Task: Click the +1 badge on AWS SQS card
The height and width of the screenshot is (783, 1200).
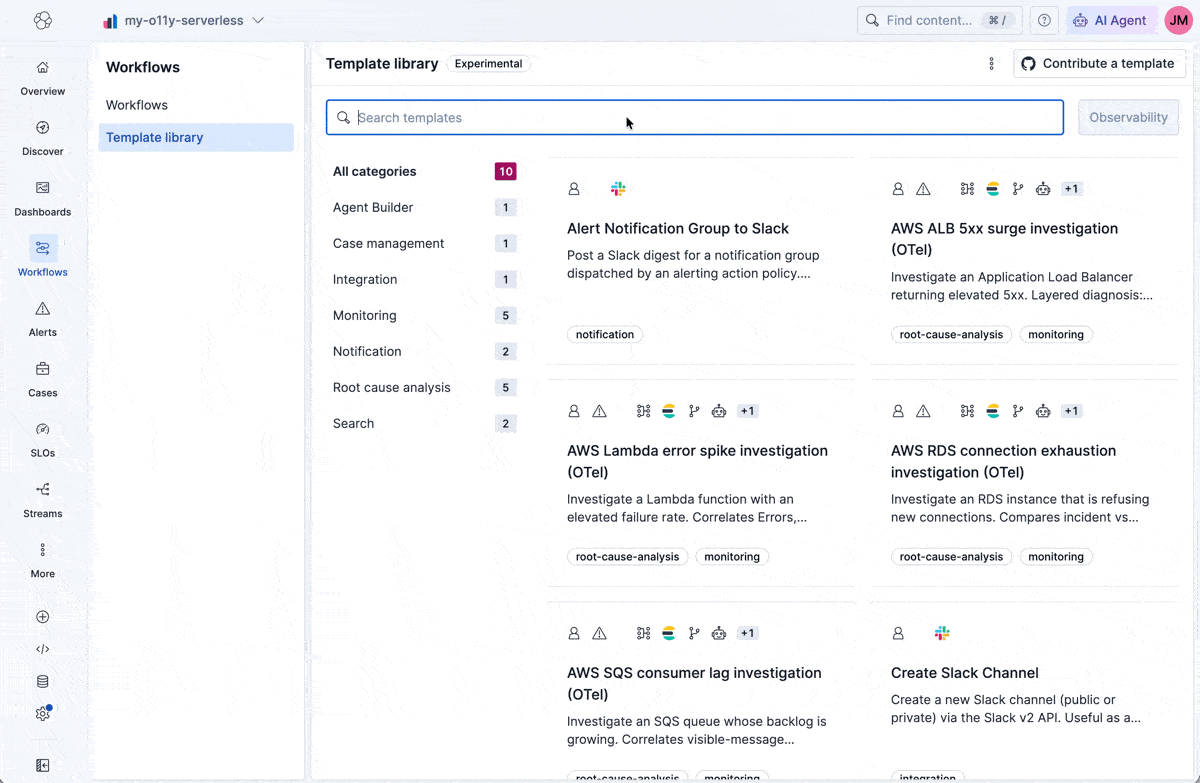Action: (x=747, y=633)
